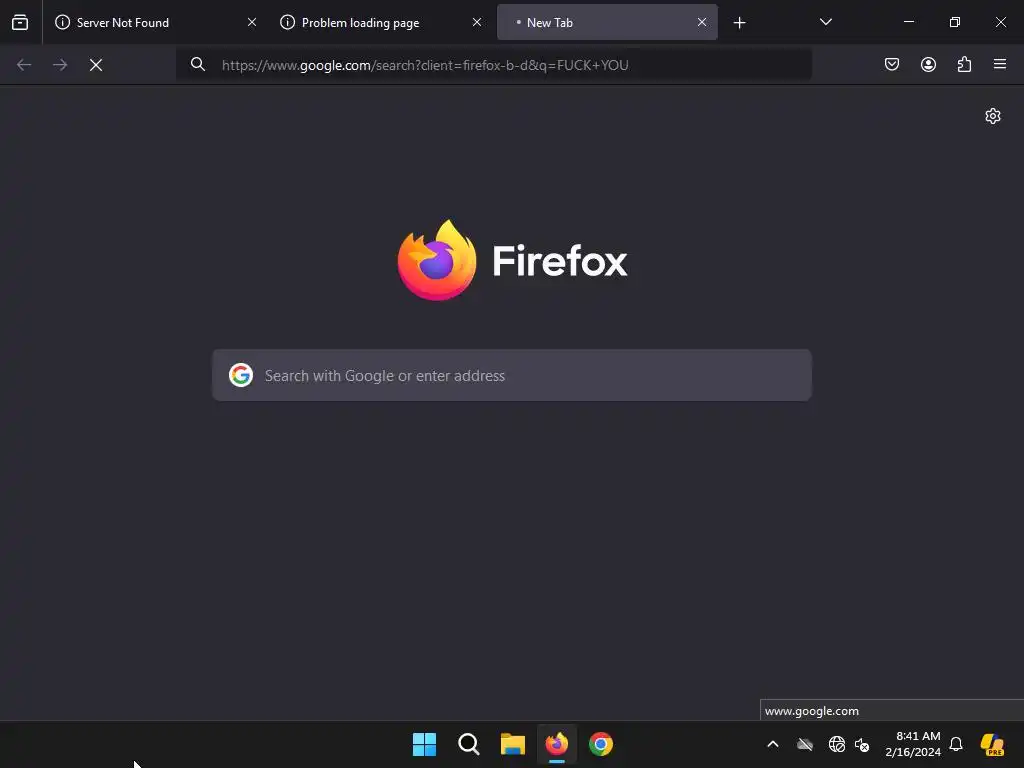Close the Server Not Found tab
This screenshot has height=768, width=1024.
[251, 22]
